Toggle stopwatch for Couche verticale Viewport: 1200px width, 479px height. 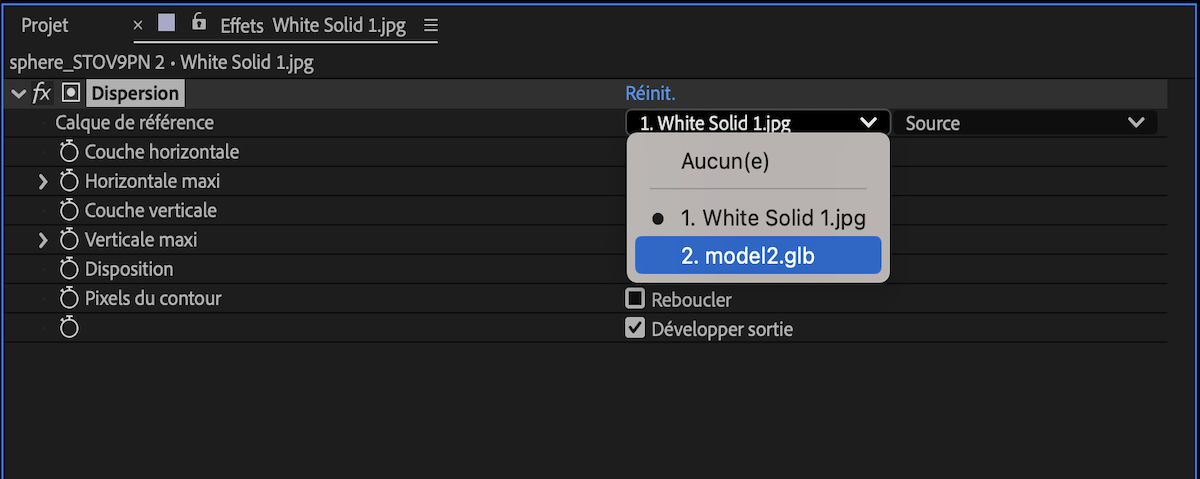[69, 211]
